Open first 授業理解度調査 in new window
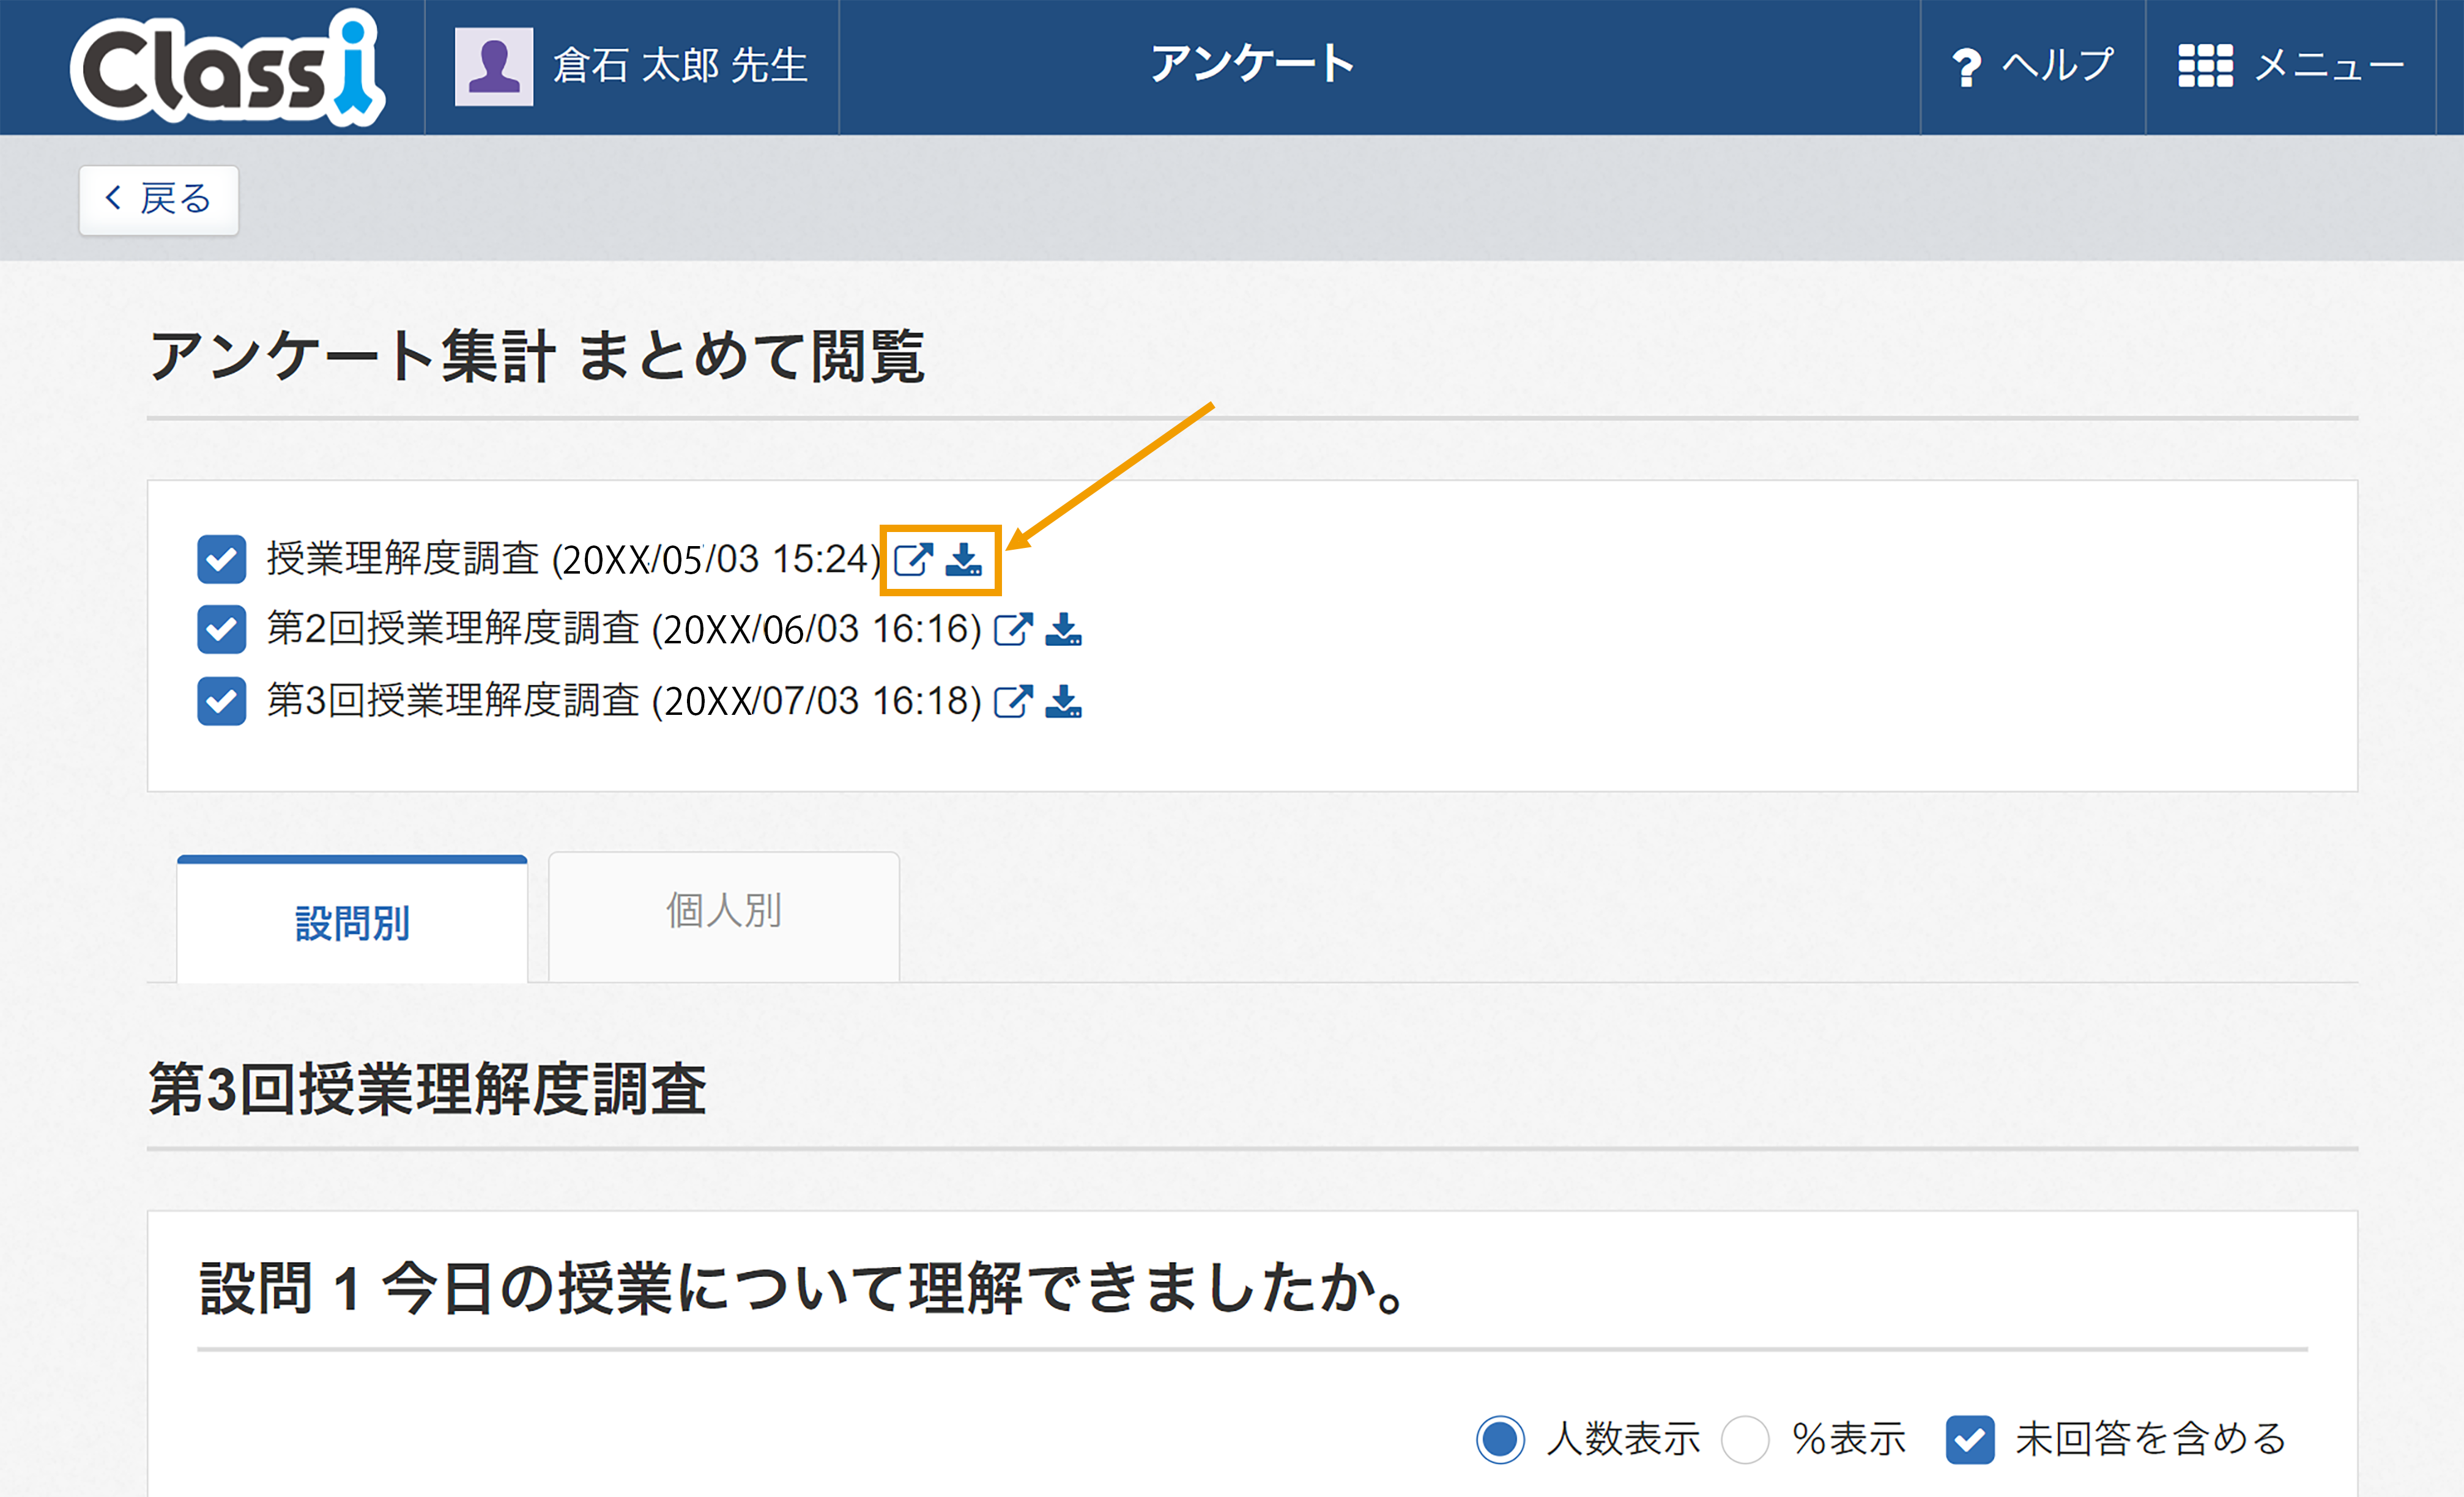Viewport: 2464px width, 1497px height. pos(912,559)
